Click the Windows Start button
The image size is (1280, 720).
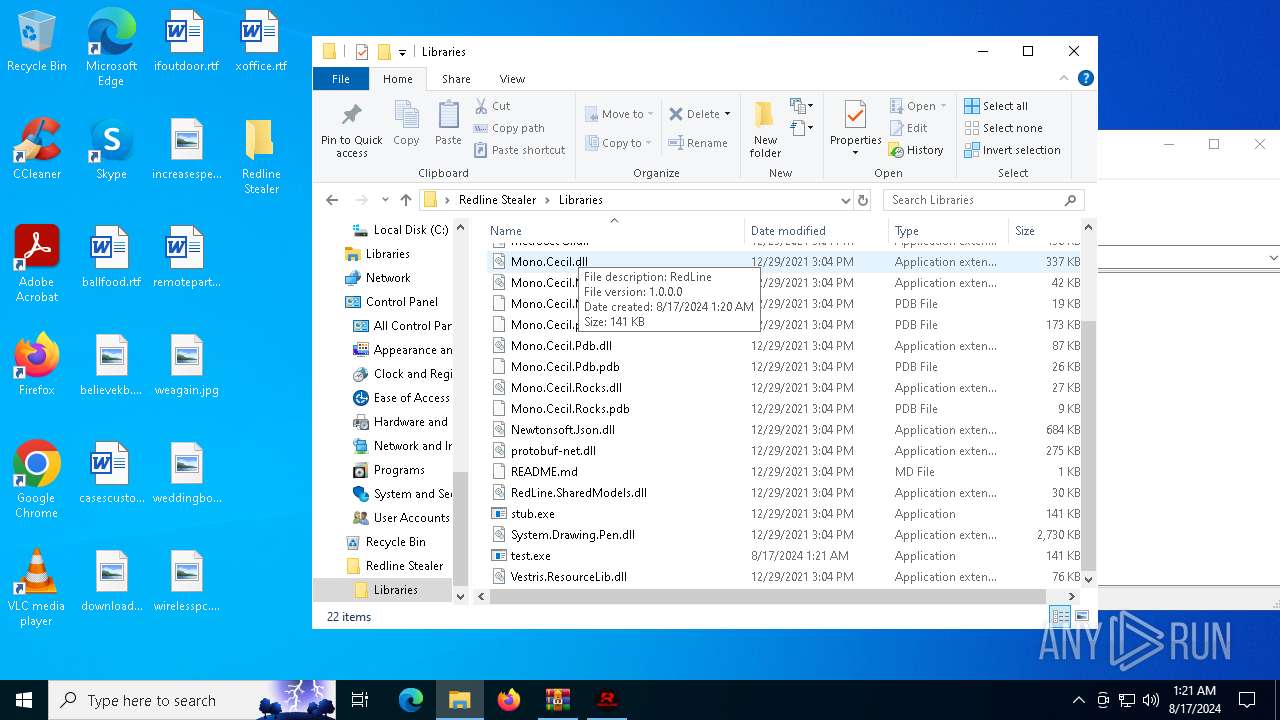point(24,700)
